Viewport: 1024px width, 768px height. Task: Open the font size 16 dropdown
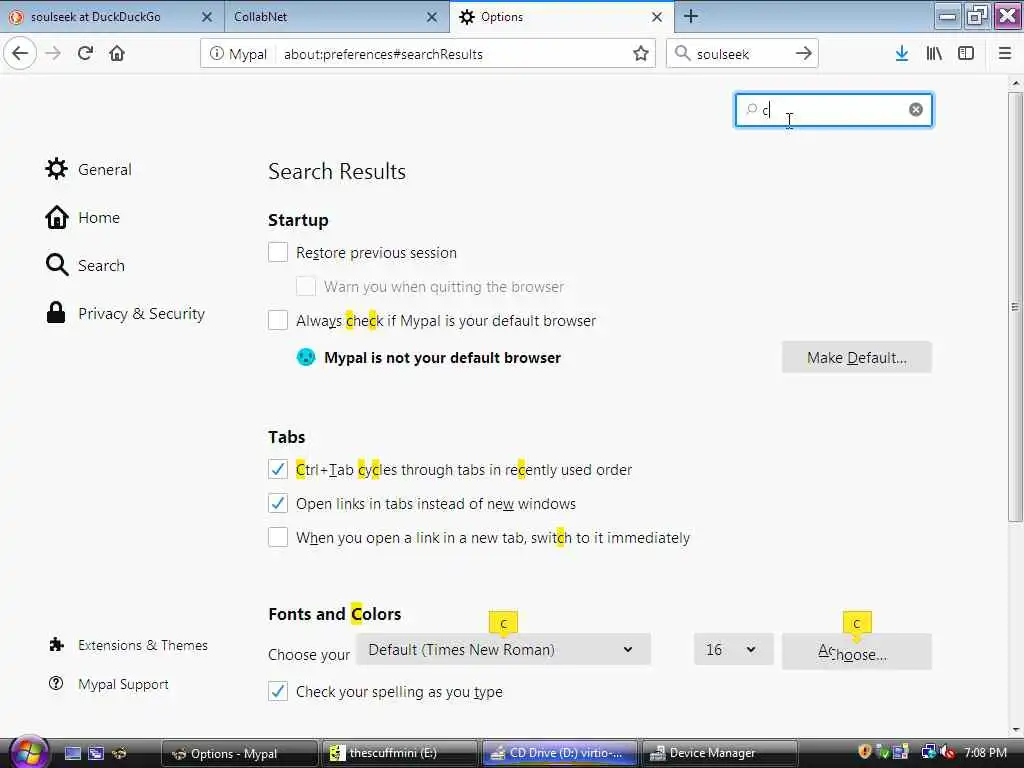pyautogui.click(x=733, y=650)
